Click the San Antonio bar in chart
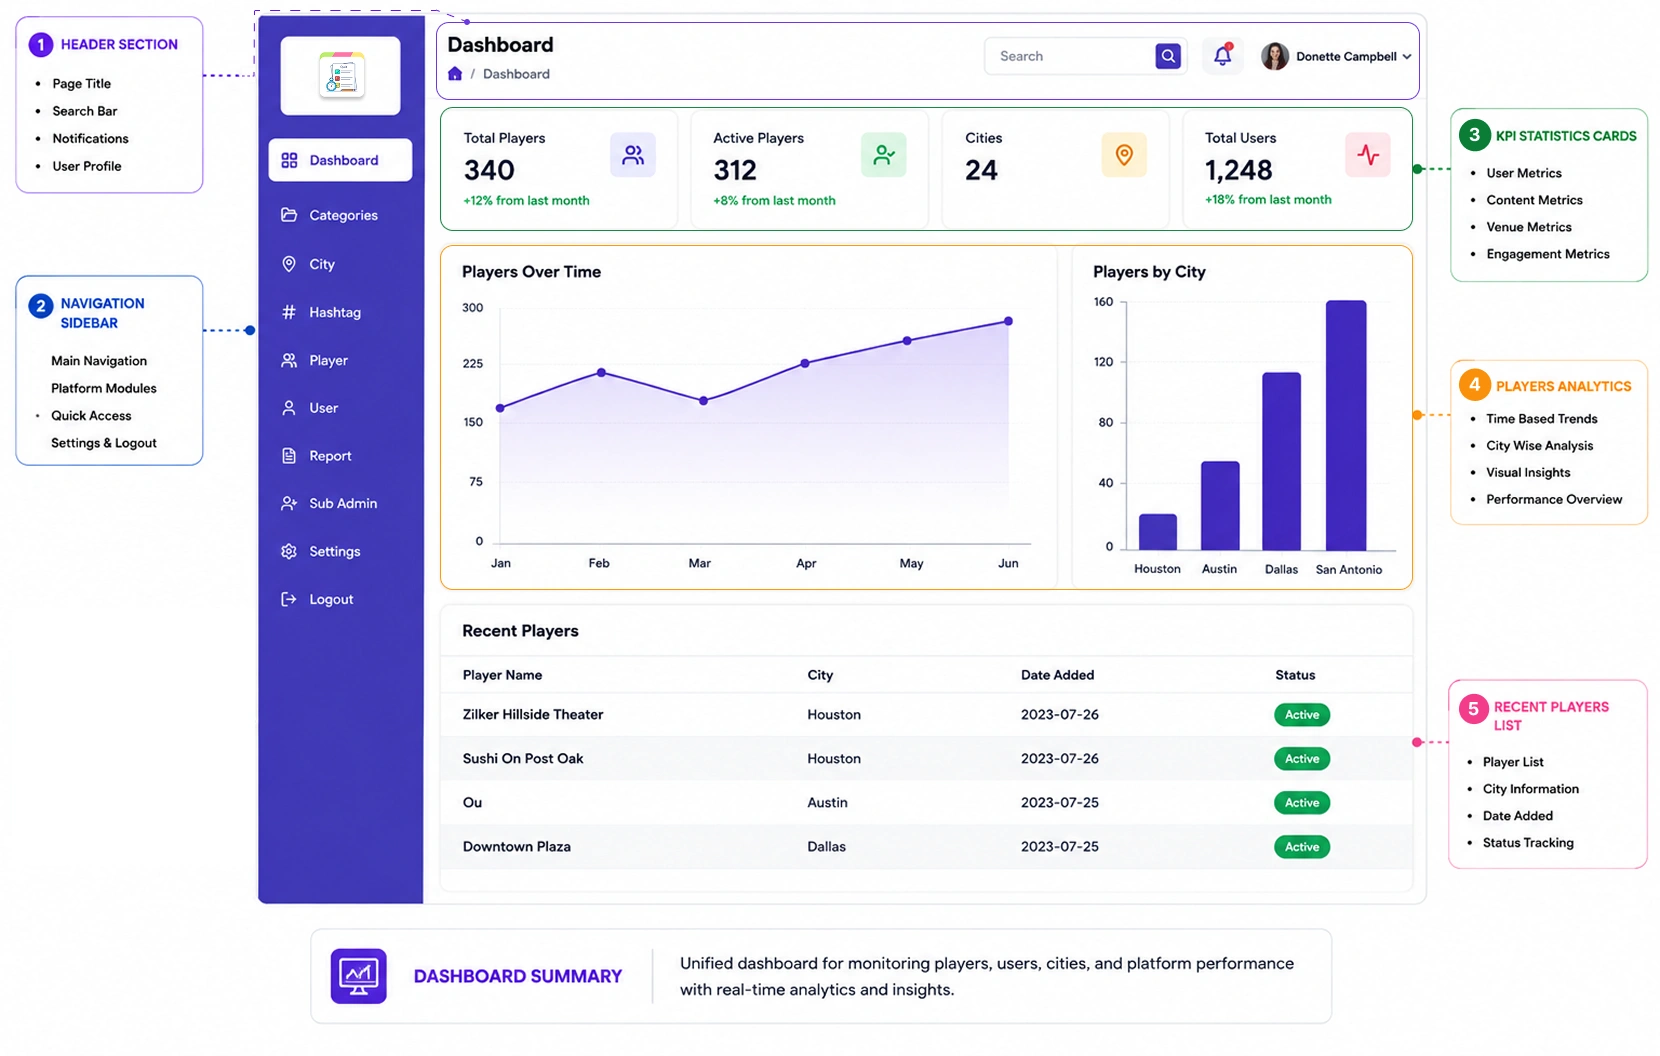Screen dimensions: 1660x1056 1346,425
